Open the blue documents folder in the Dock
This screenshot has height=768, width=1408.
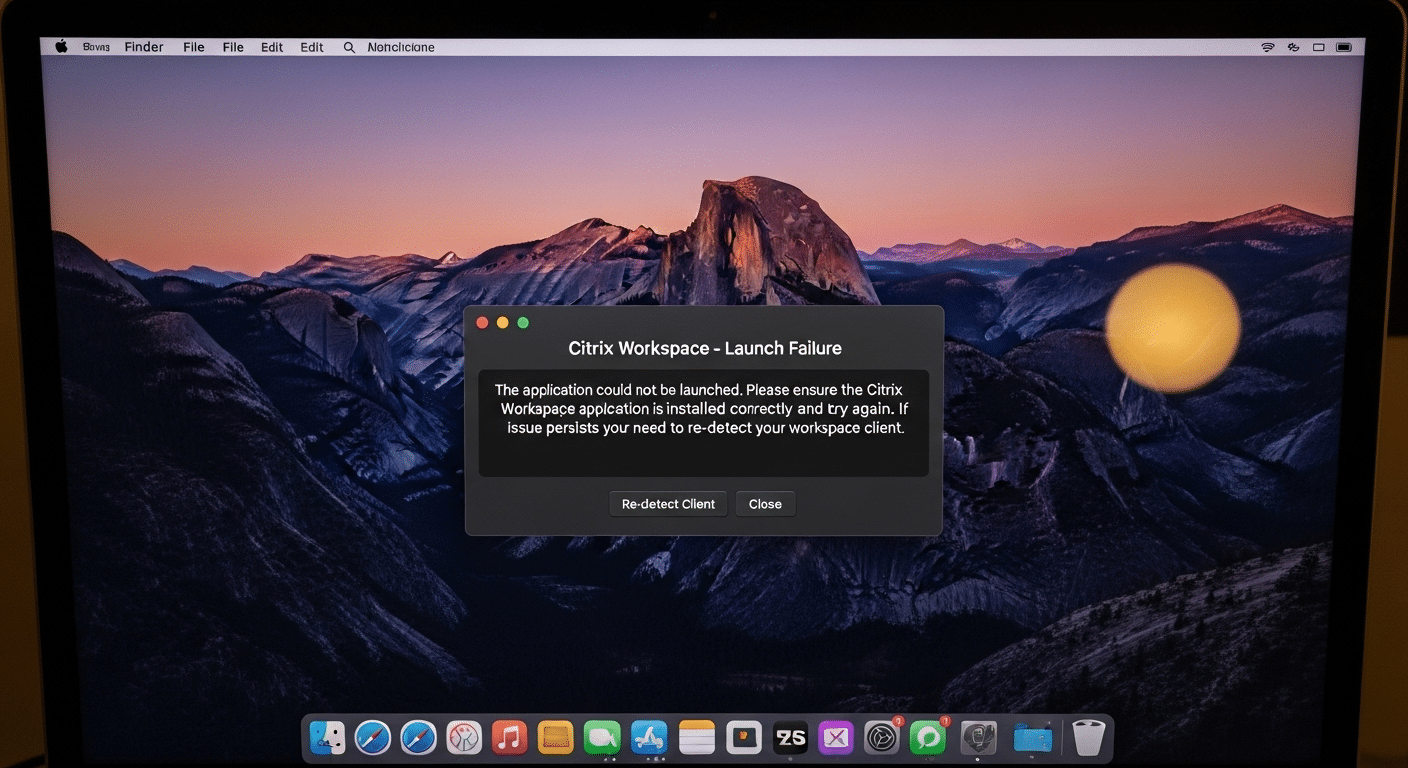coord(1031,738)
